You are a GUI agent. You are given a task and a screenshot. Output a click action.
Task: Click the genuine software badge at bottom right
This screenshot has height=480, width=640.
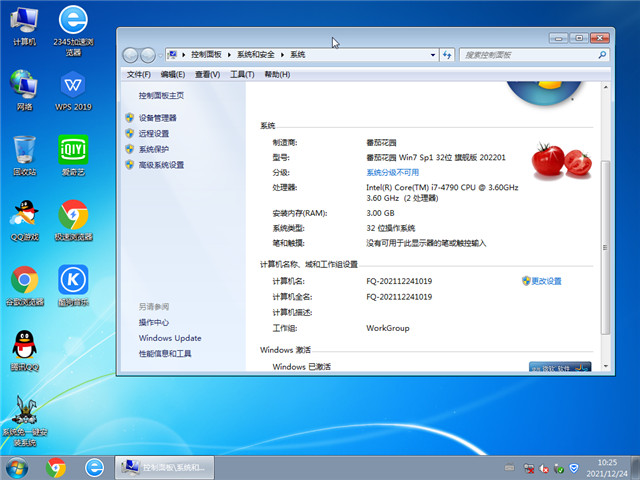coord(560,367)
